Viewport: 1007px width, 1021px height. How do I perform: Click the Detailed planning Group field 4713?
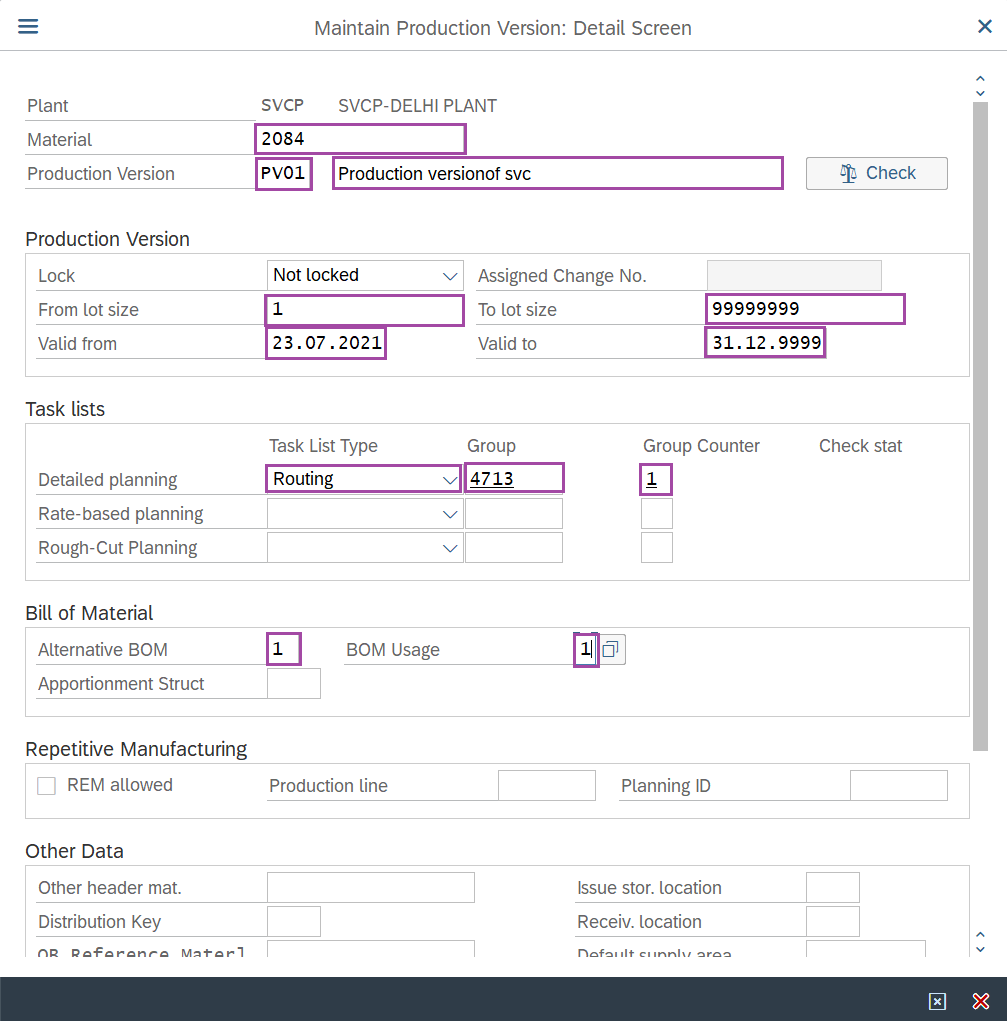pos(514,479)
